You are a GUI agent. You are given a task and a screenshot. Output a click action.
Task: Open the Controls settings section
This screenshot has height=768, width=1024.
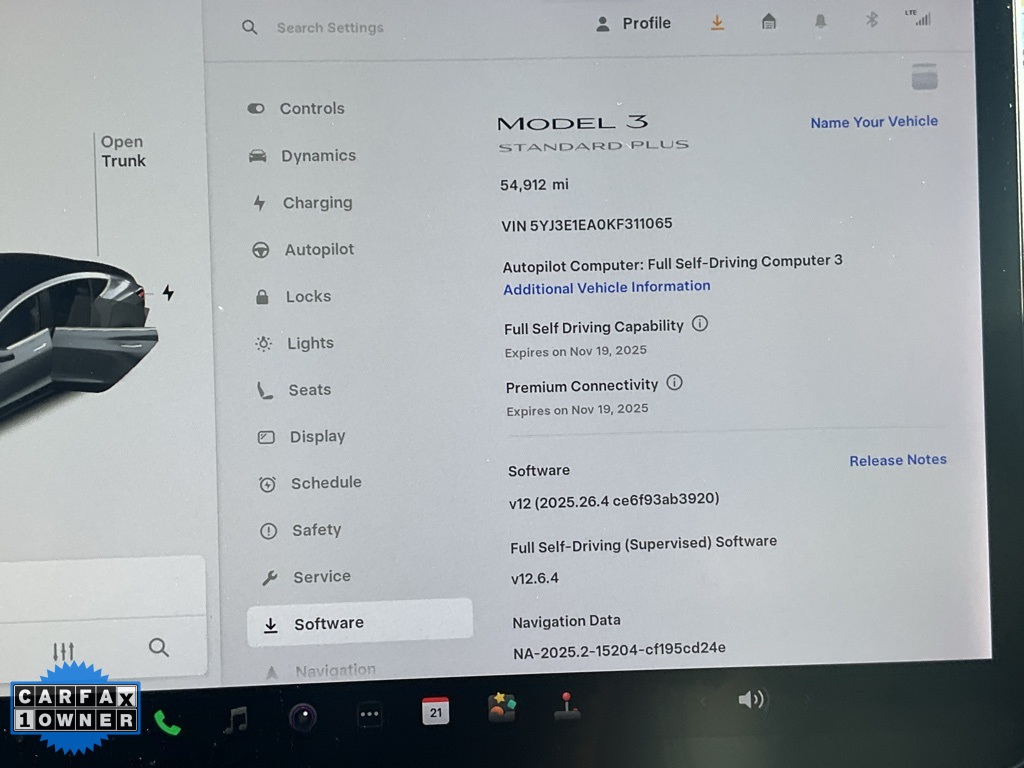click(296, 108)
